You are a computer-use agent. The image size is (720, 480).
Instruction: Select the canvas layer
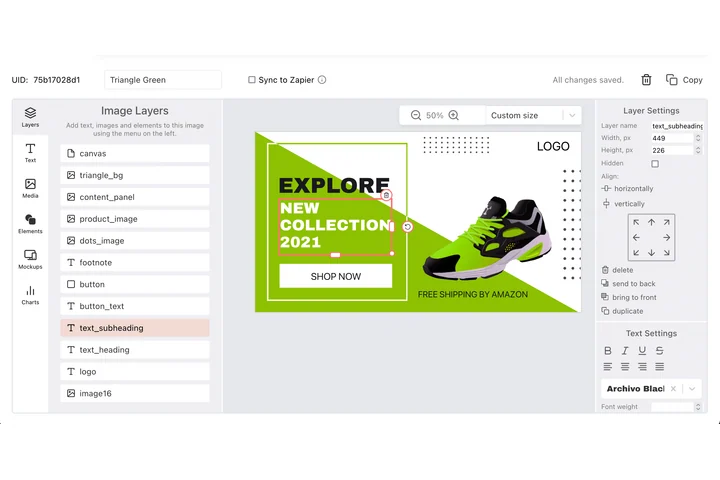[x=135, y=153]
